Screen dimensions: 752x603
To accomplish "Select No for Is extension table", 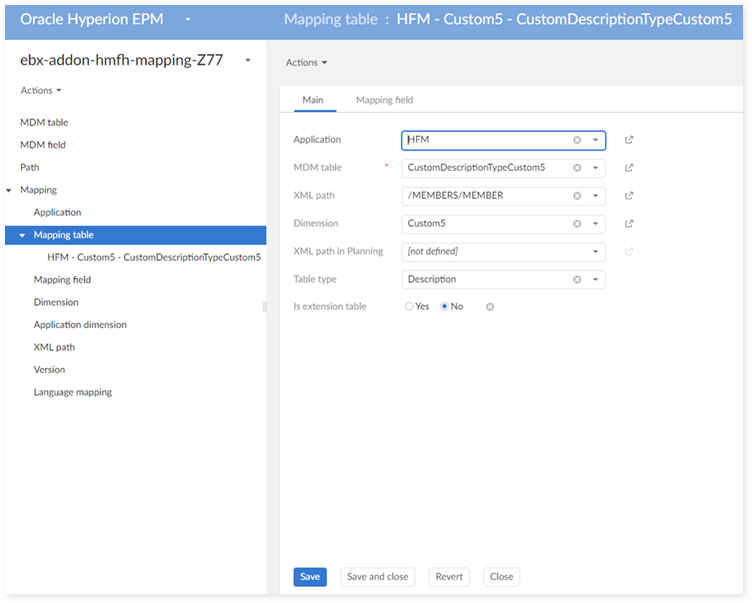I will click(x=445, y=307).
